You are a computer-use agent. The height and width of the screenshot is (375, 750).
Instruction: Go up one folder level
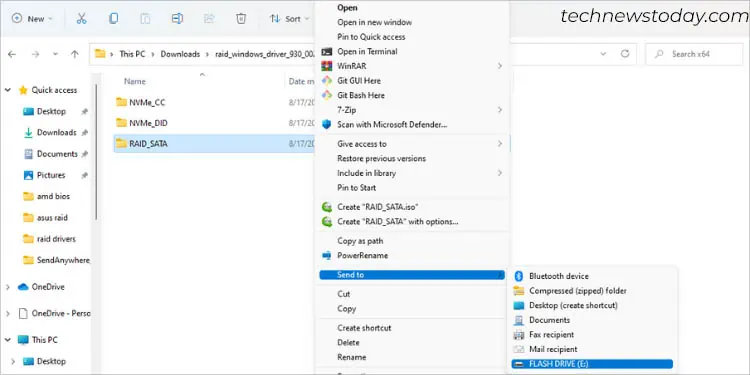(74, 54)
